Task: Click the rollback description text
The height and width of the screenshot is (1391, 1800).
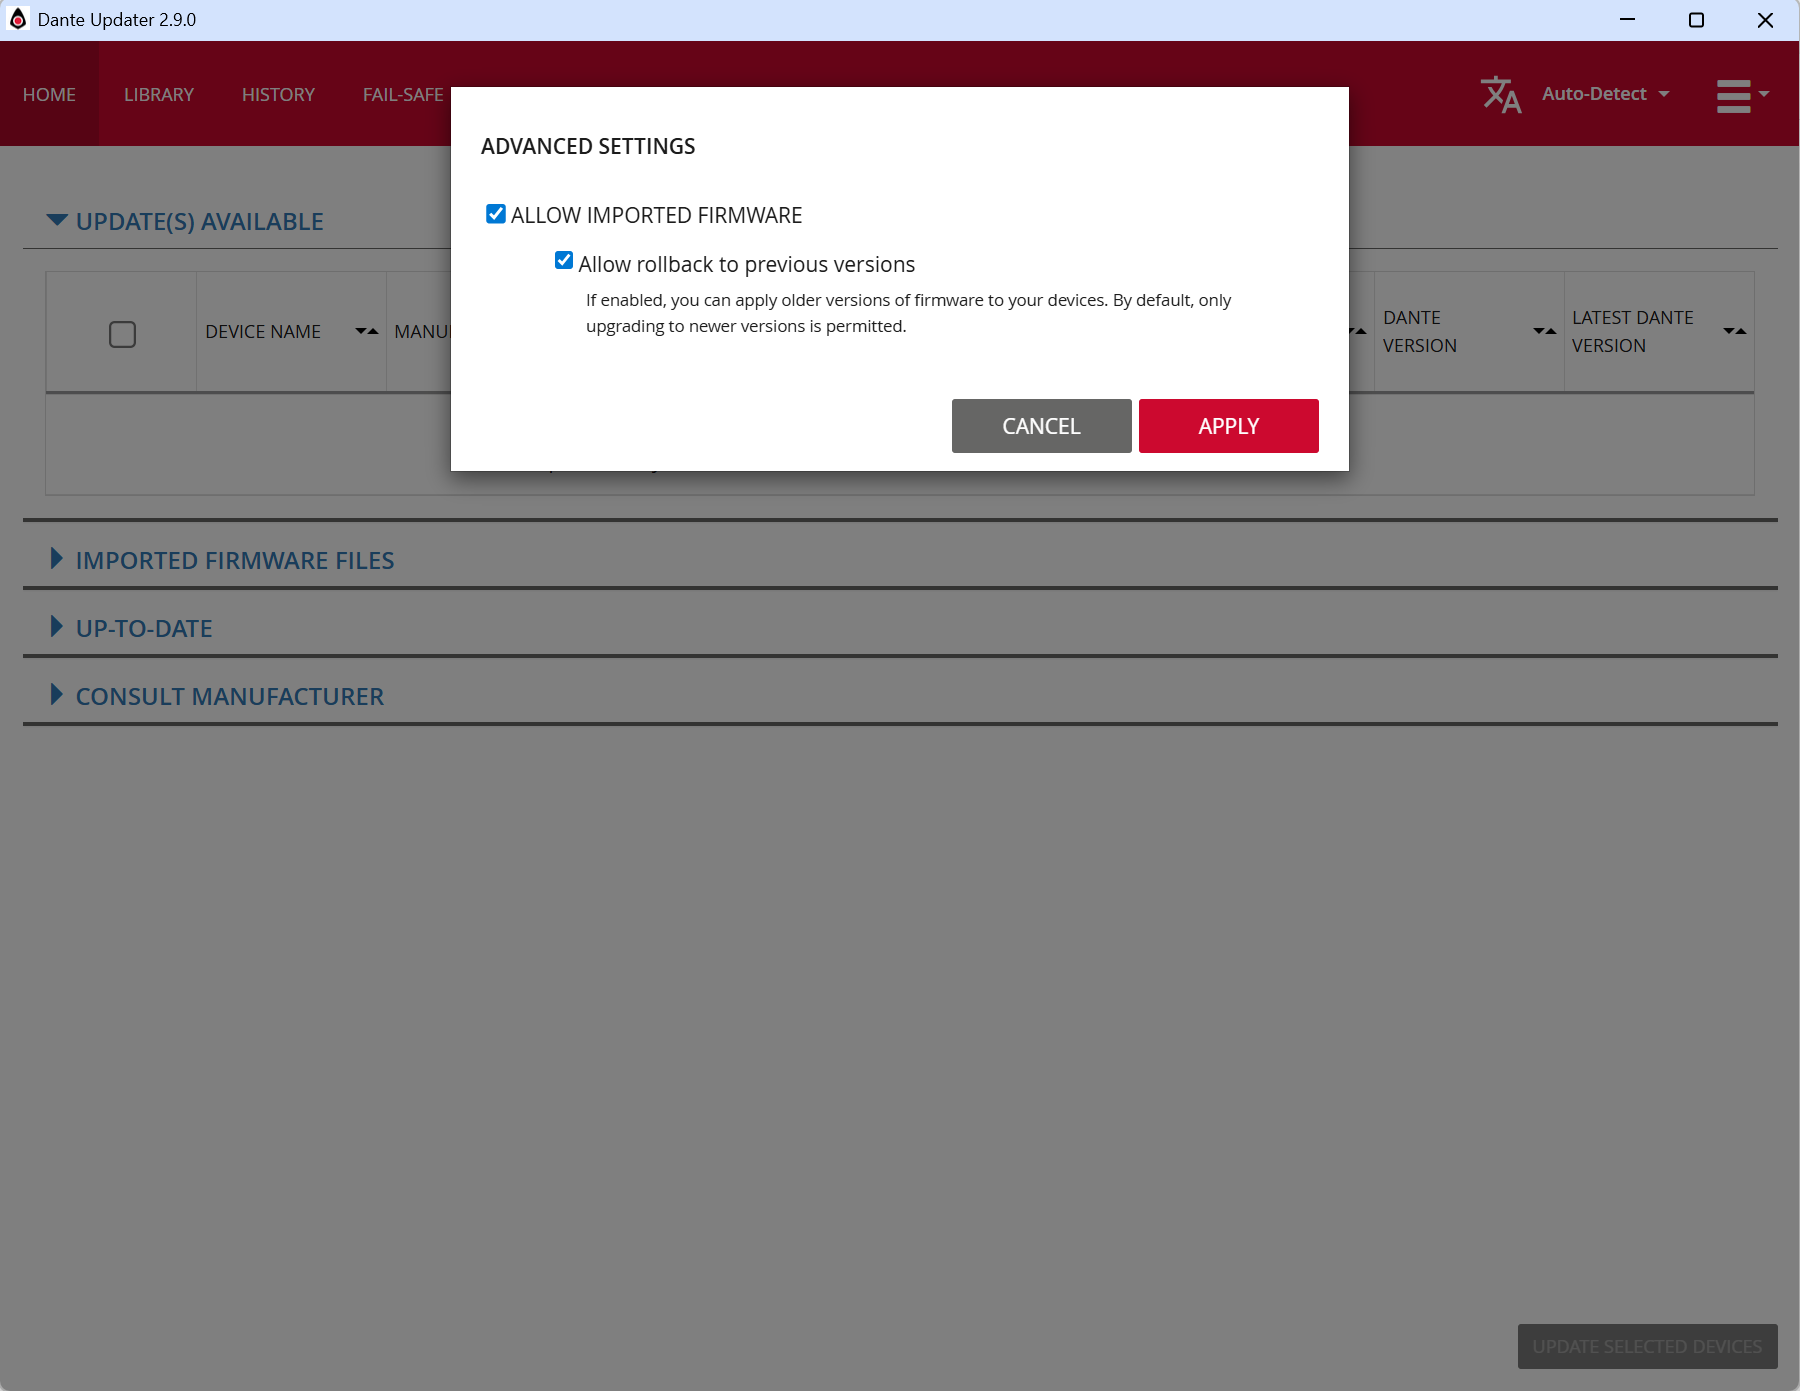Action: pos(908,313)
